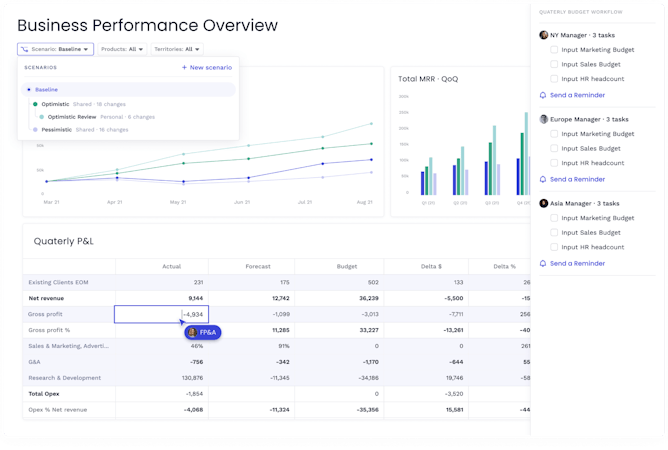Click the Quaterly P&L section title
The height and width of the screenshot is (450, 668).
pyautogui.click(x=63, y=241)
